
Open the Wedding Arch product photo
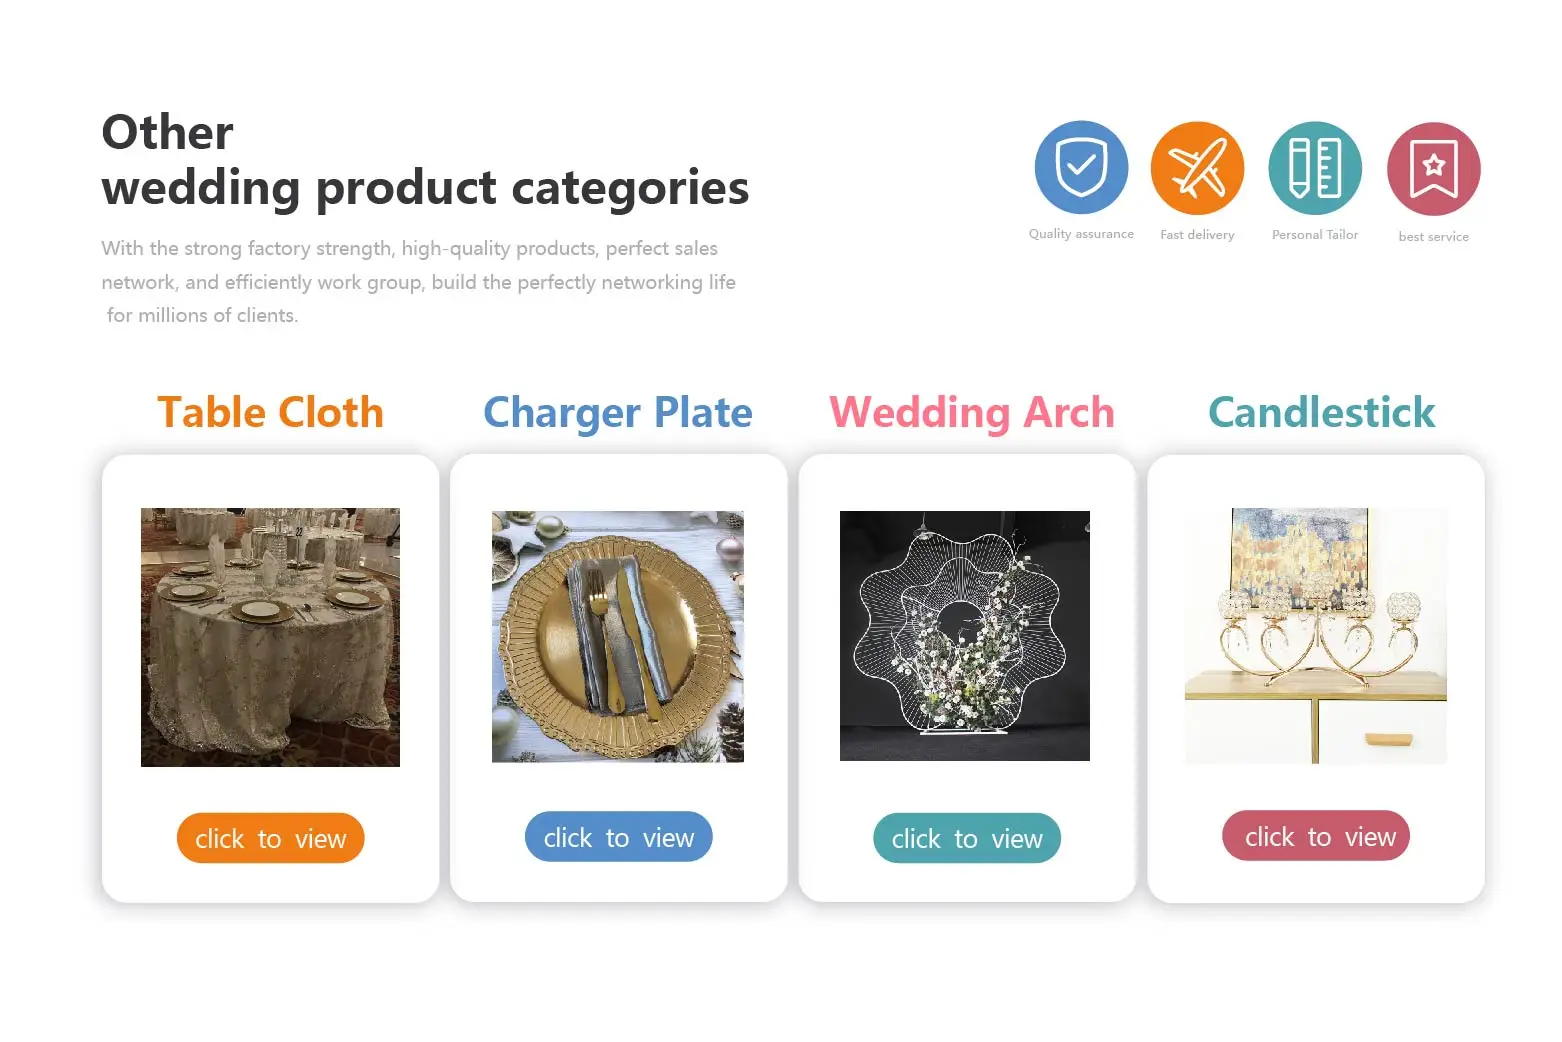click(x=965, y=636)
